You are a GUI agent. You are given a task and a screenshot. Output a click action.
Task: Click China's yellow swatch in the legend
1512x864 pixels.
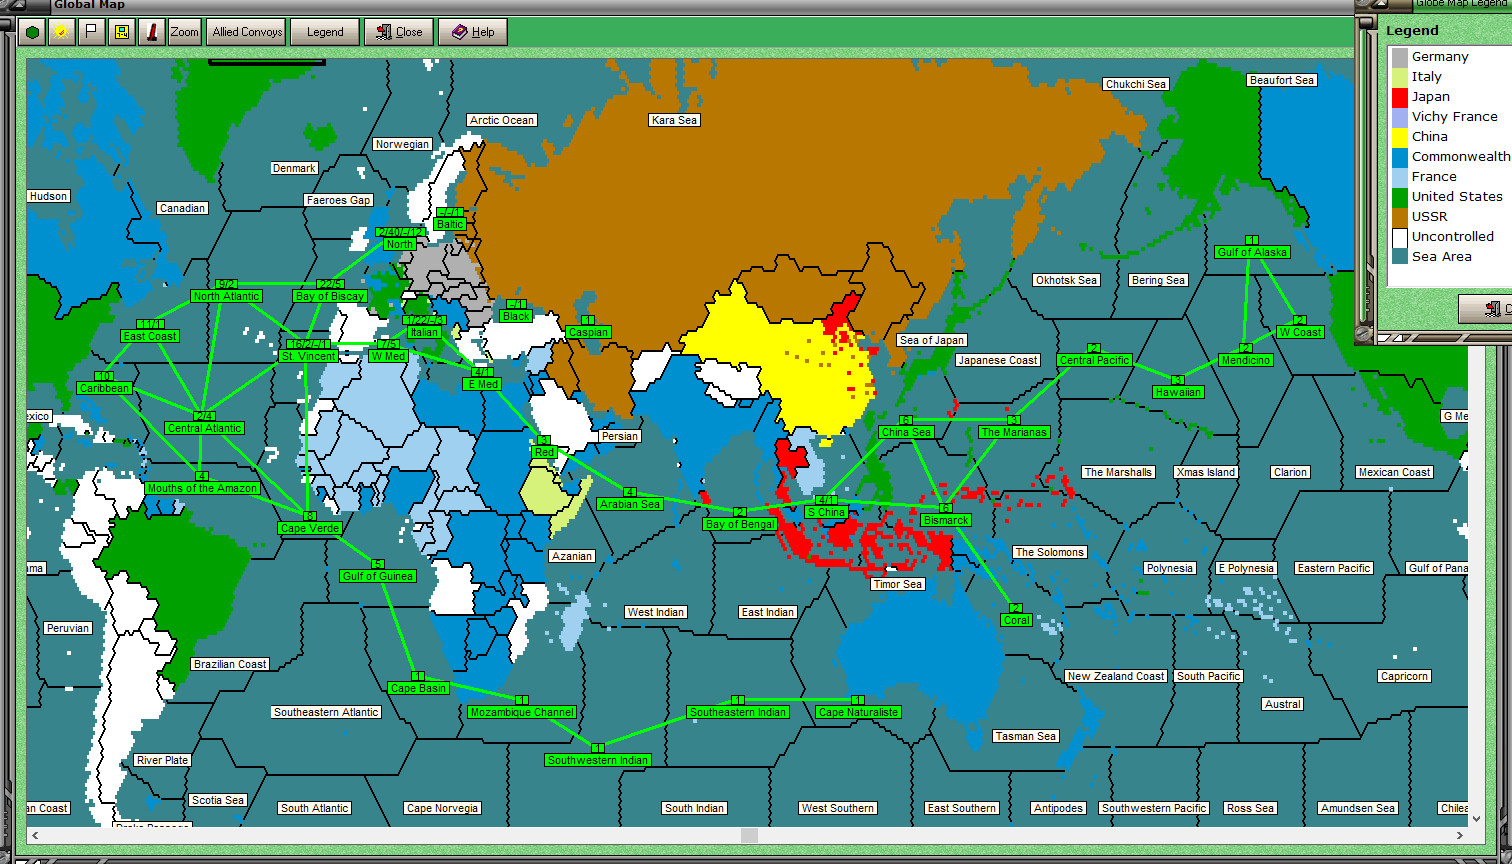[1400, 137]
